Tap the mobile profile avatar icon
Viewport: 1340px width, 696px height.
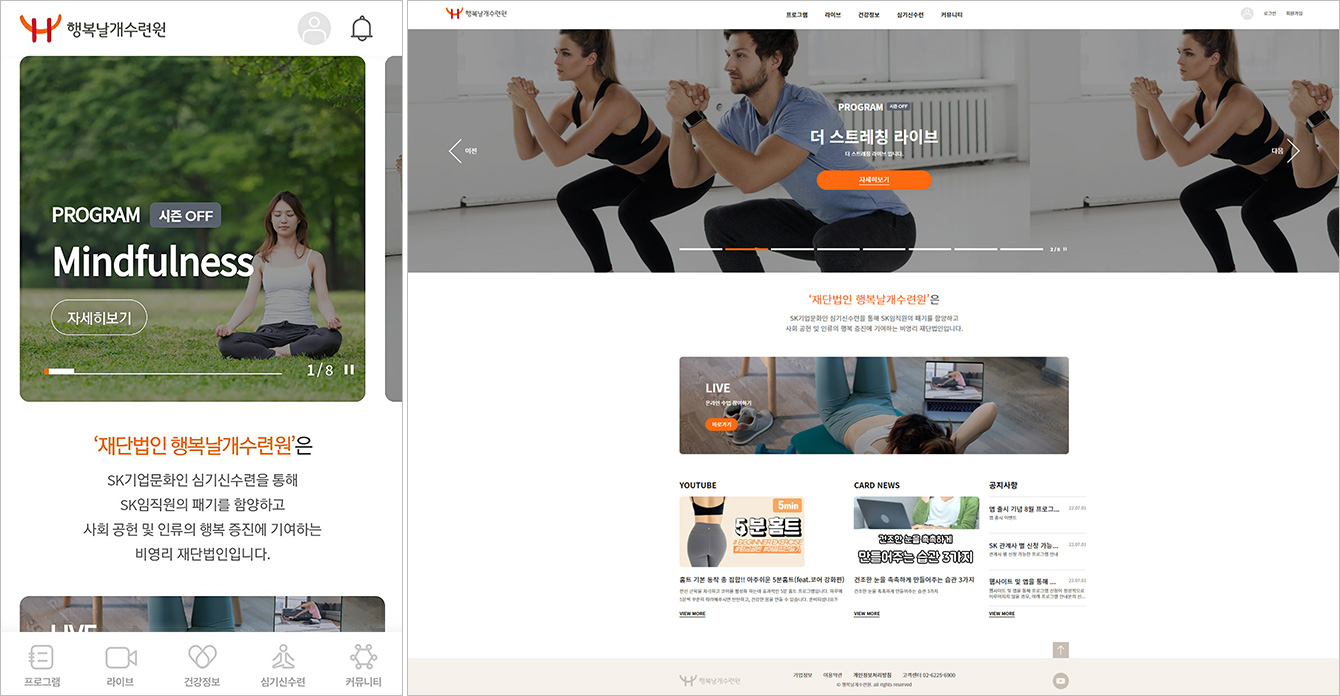coord(314,29)
